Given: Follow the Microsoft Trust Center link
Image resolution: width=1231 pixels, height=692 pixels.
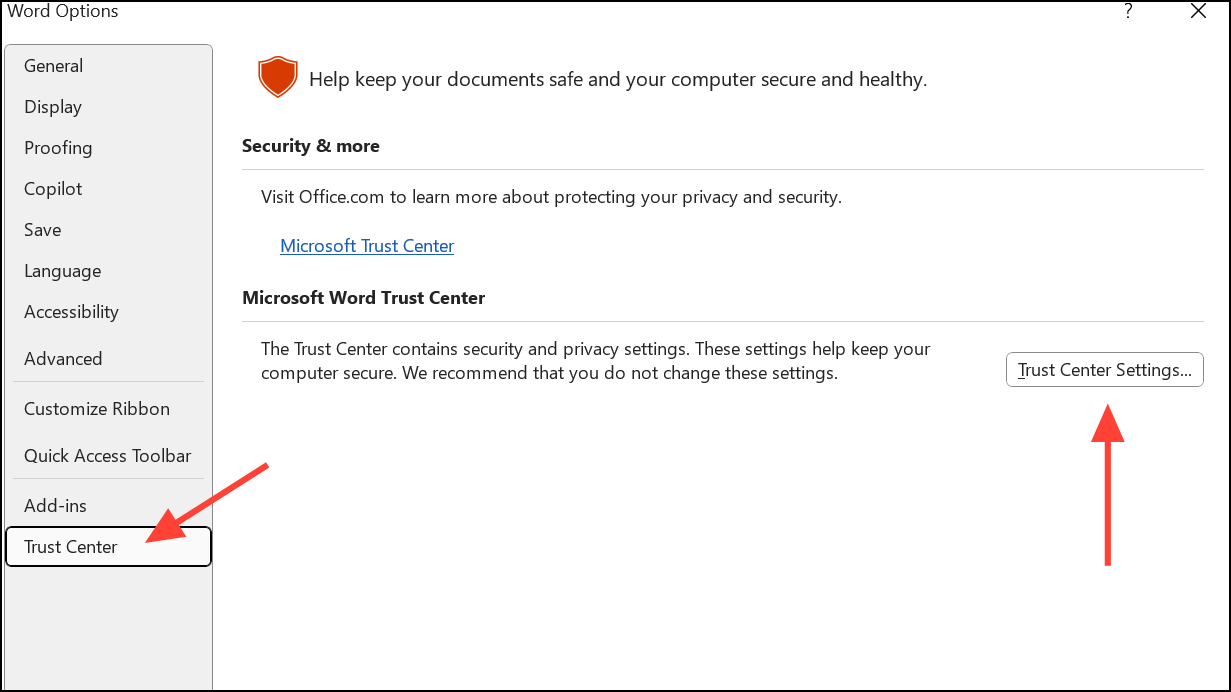Looking at the screenshot, I should (x=367, y=246).
